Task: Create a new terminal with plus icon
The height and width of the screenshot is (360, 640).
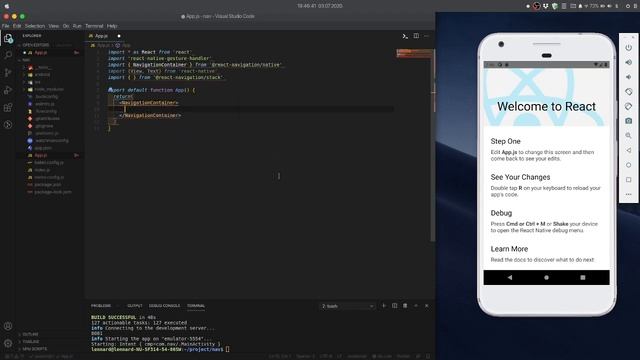Action: tap(384, 306)
